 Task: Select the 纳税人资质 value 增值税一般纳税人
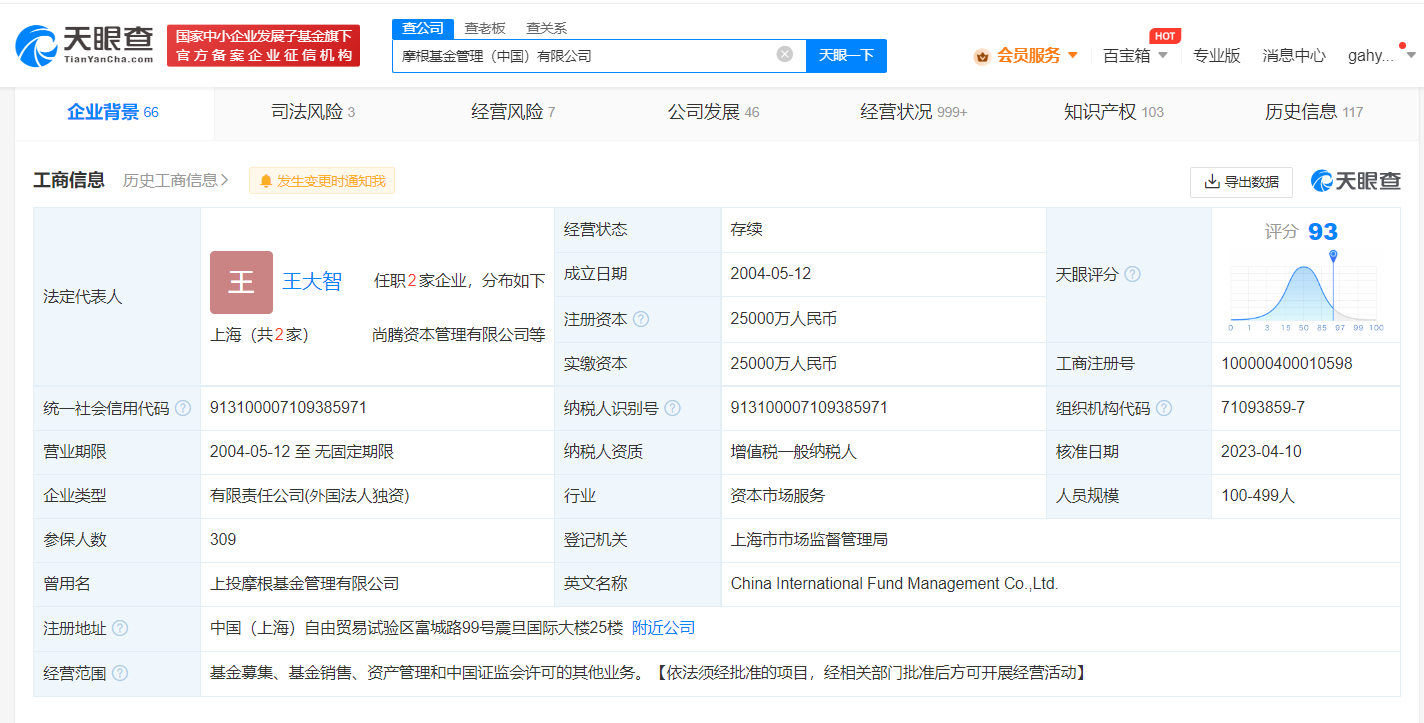793,452
